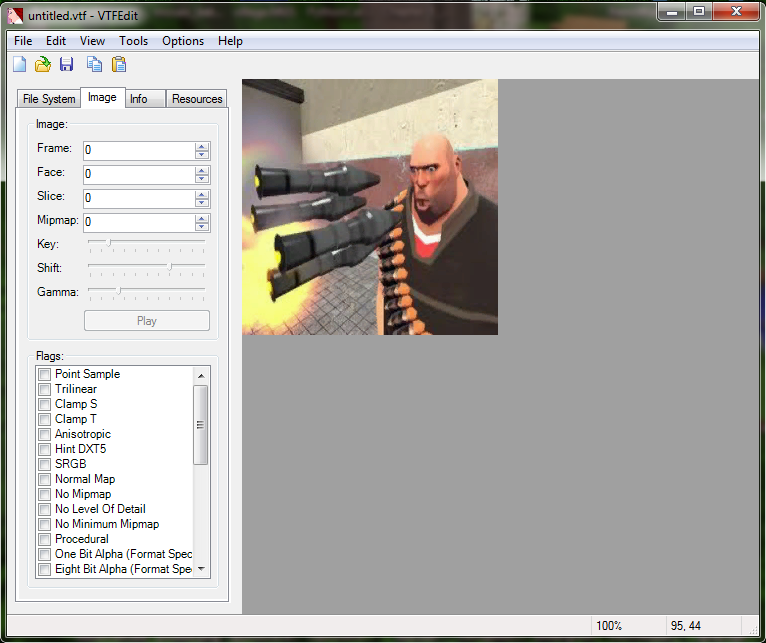Click the Key slider handle
The width and height of the screenshot is (766, 643).
[109, 242]
